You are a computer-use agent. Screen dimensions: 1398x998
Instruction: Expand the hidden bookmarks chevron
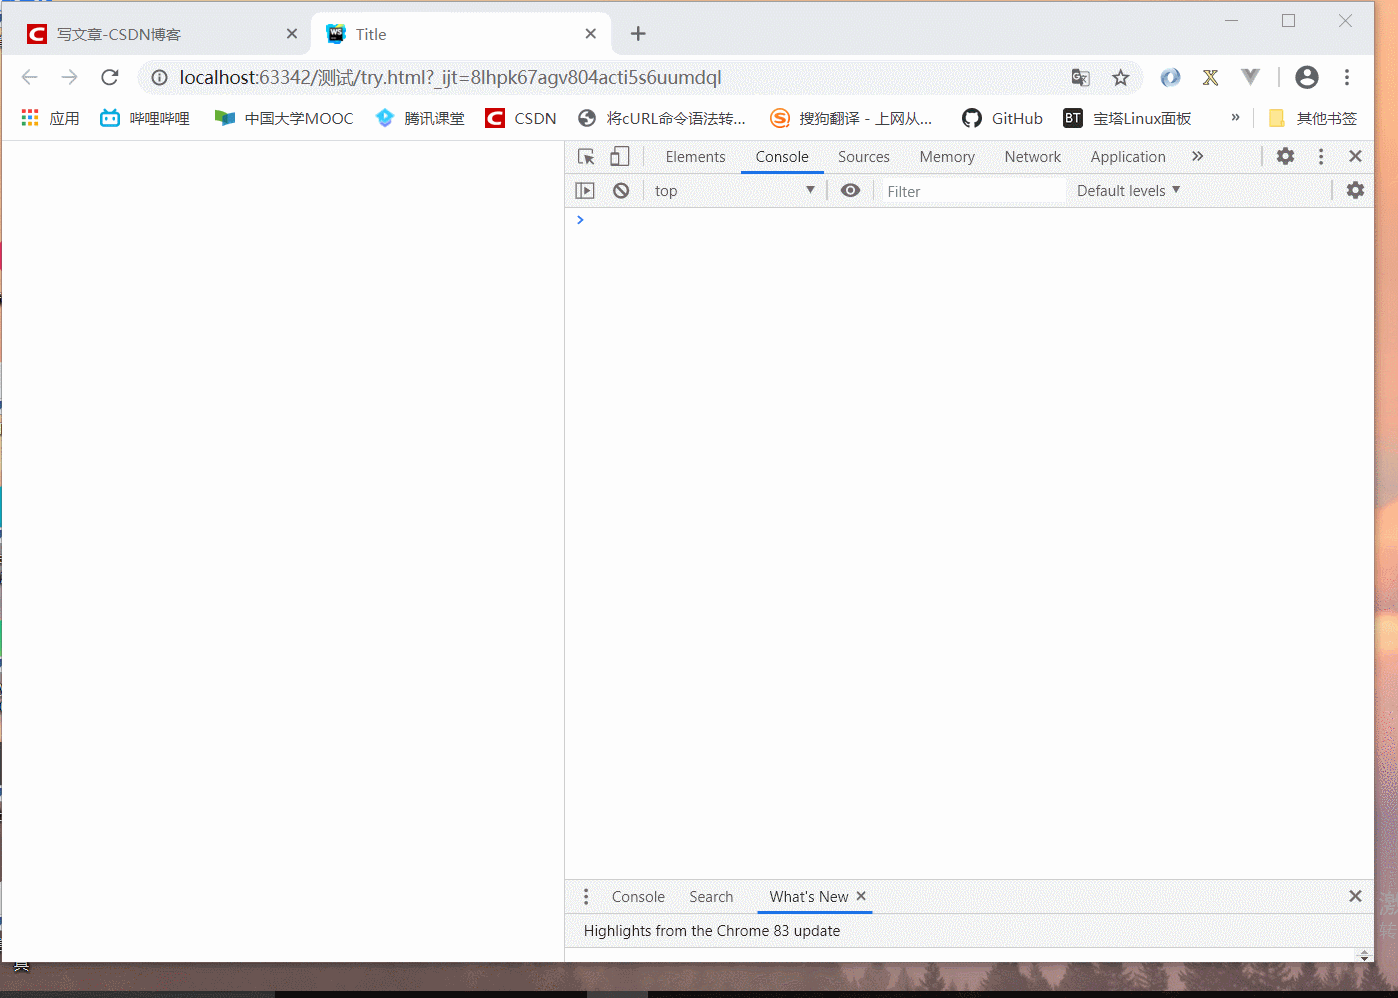coord(1236,117)
